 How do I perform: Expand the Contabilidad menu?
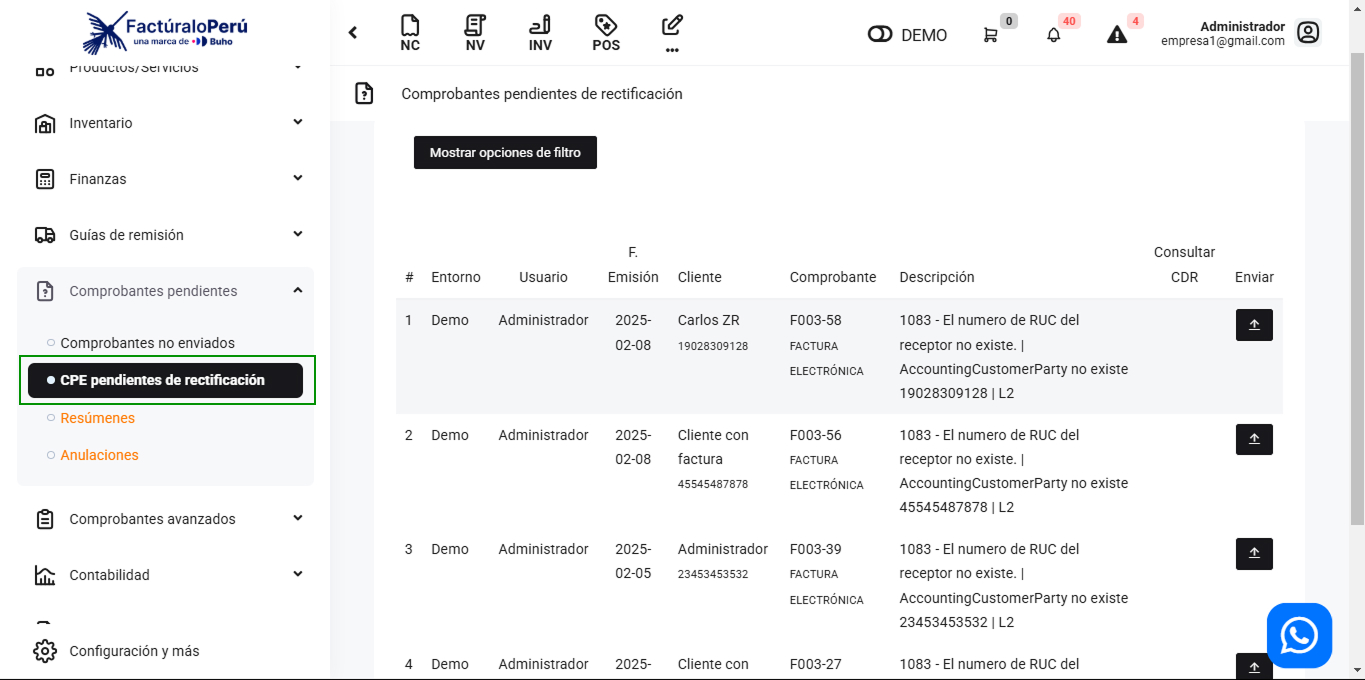(x=165, y=575)
